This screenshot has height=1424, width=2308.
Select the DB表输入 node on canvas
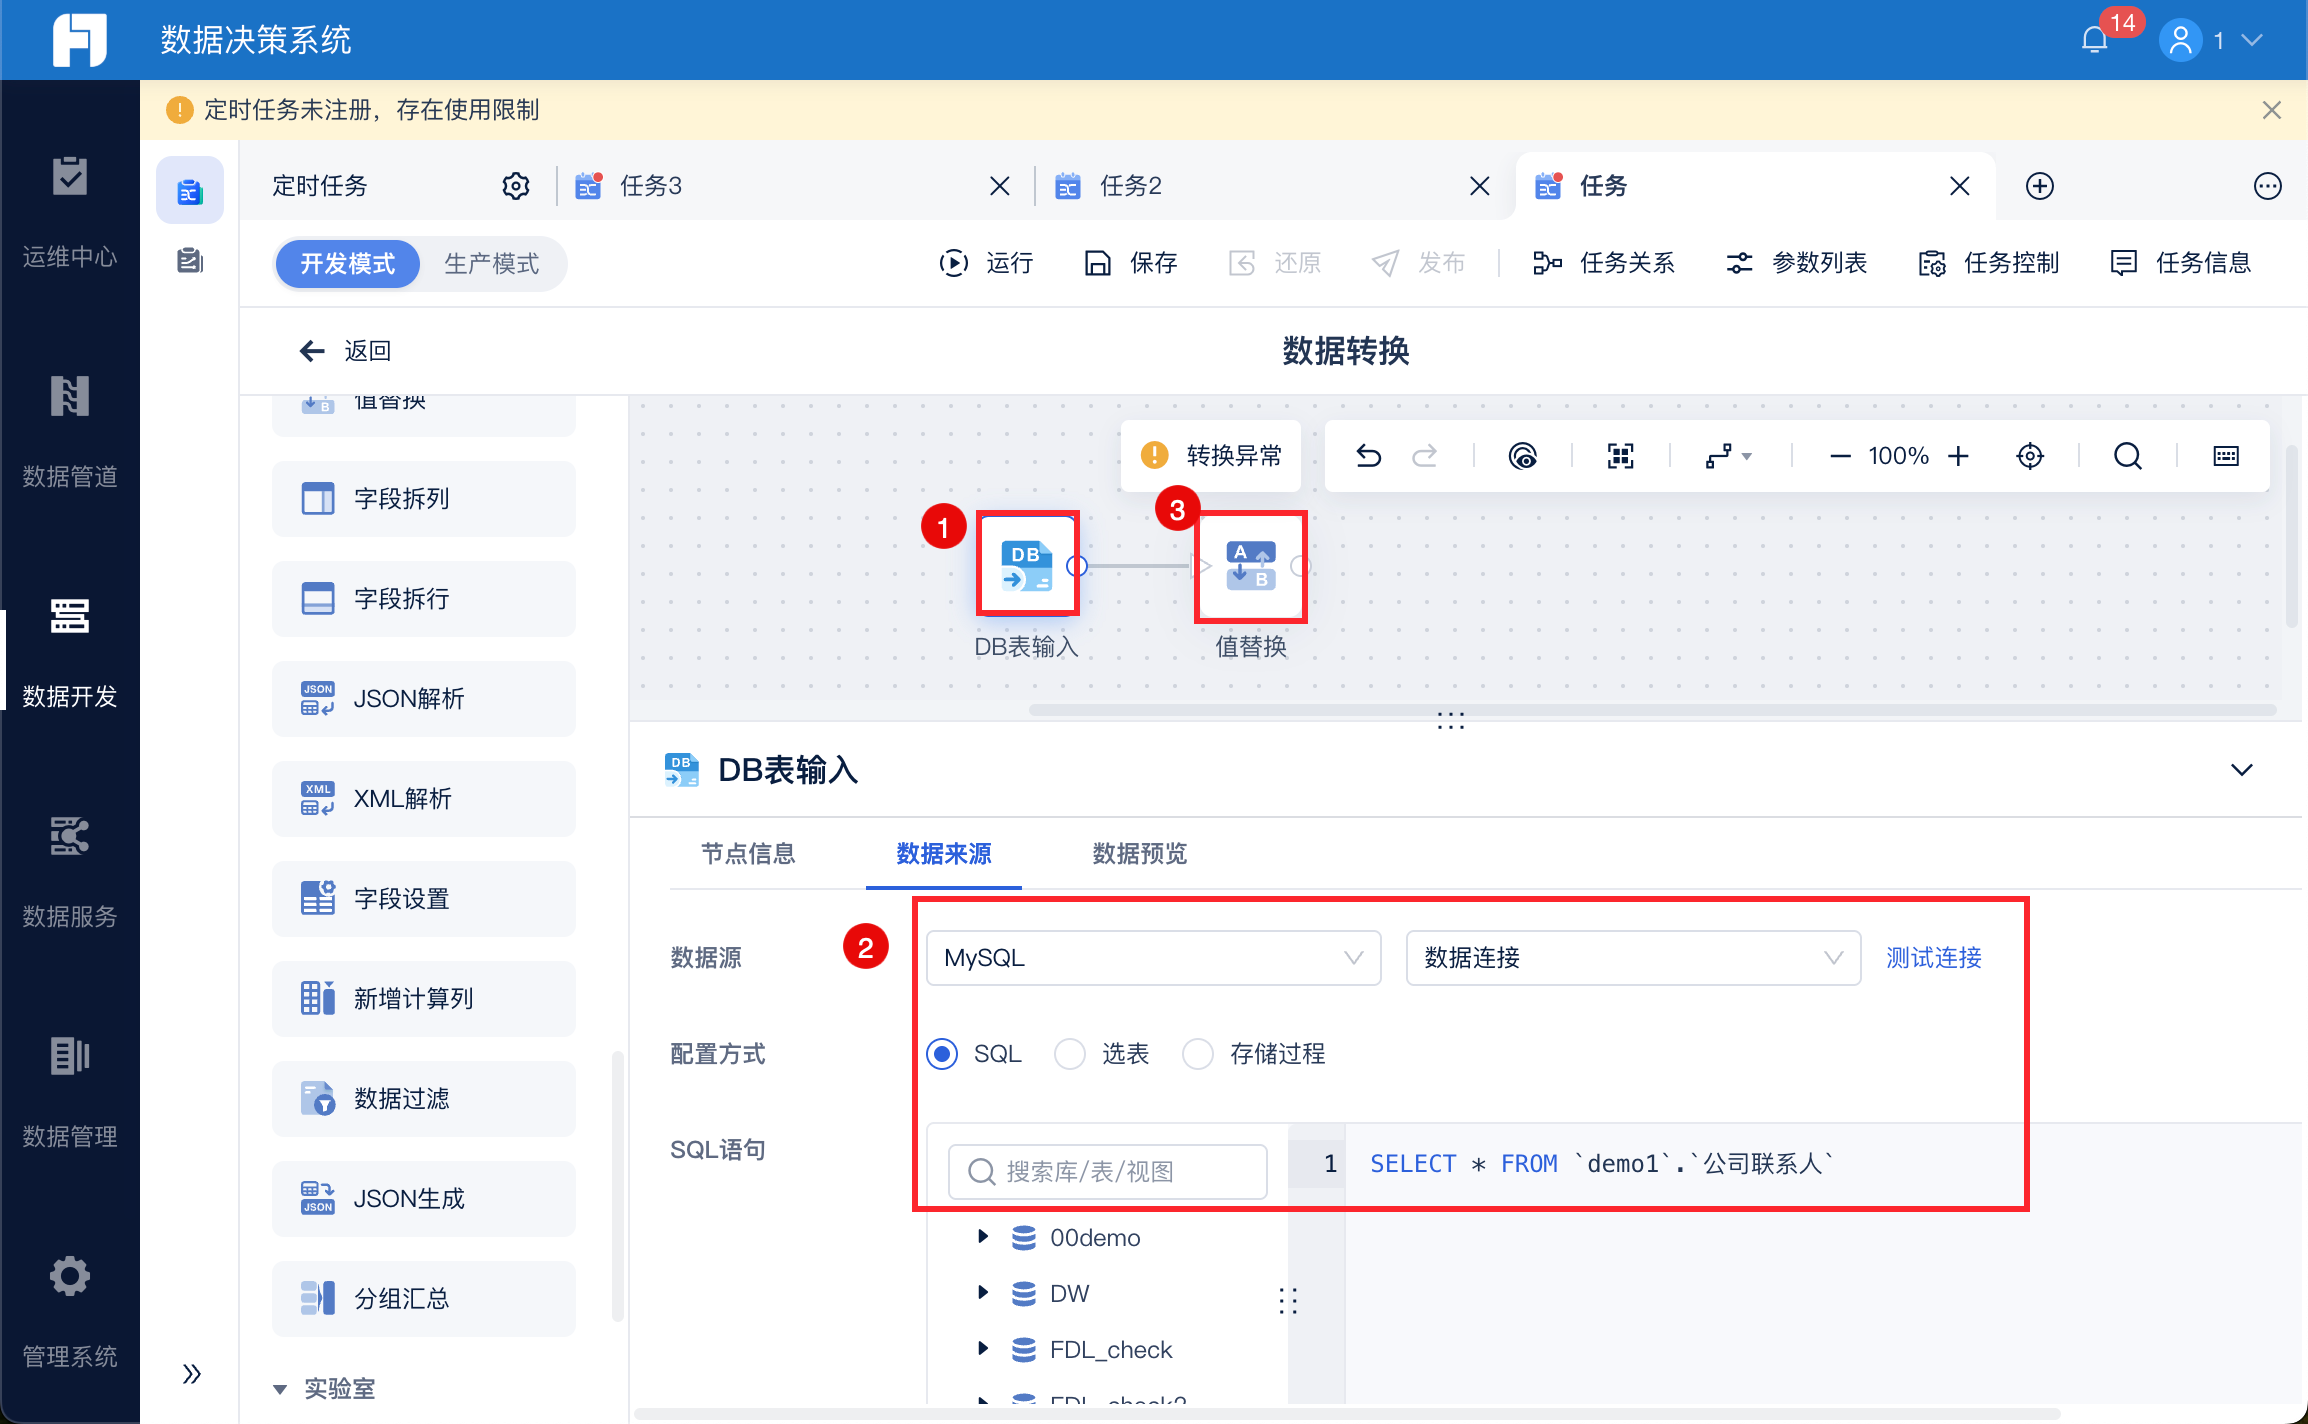coord(1027,565)
